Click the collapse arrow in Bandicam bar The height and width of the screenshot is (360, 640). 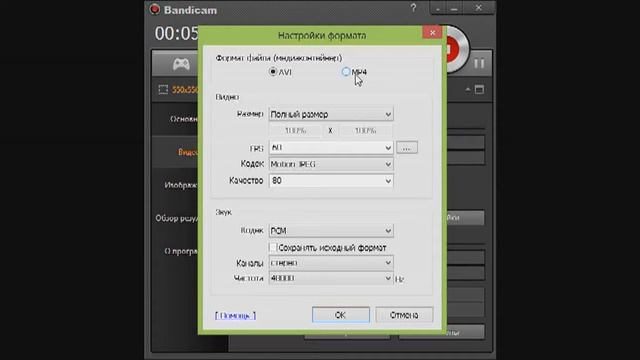tap(468, 90)
